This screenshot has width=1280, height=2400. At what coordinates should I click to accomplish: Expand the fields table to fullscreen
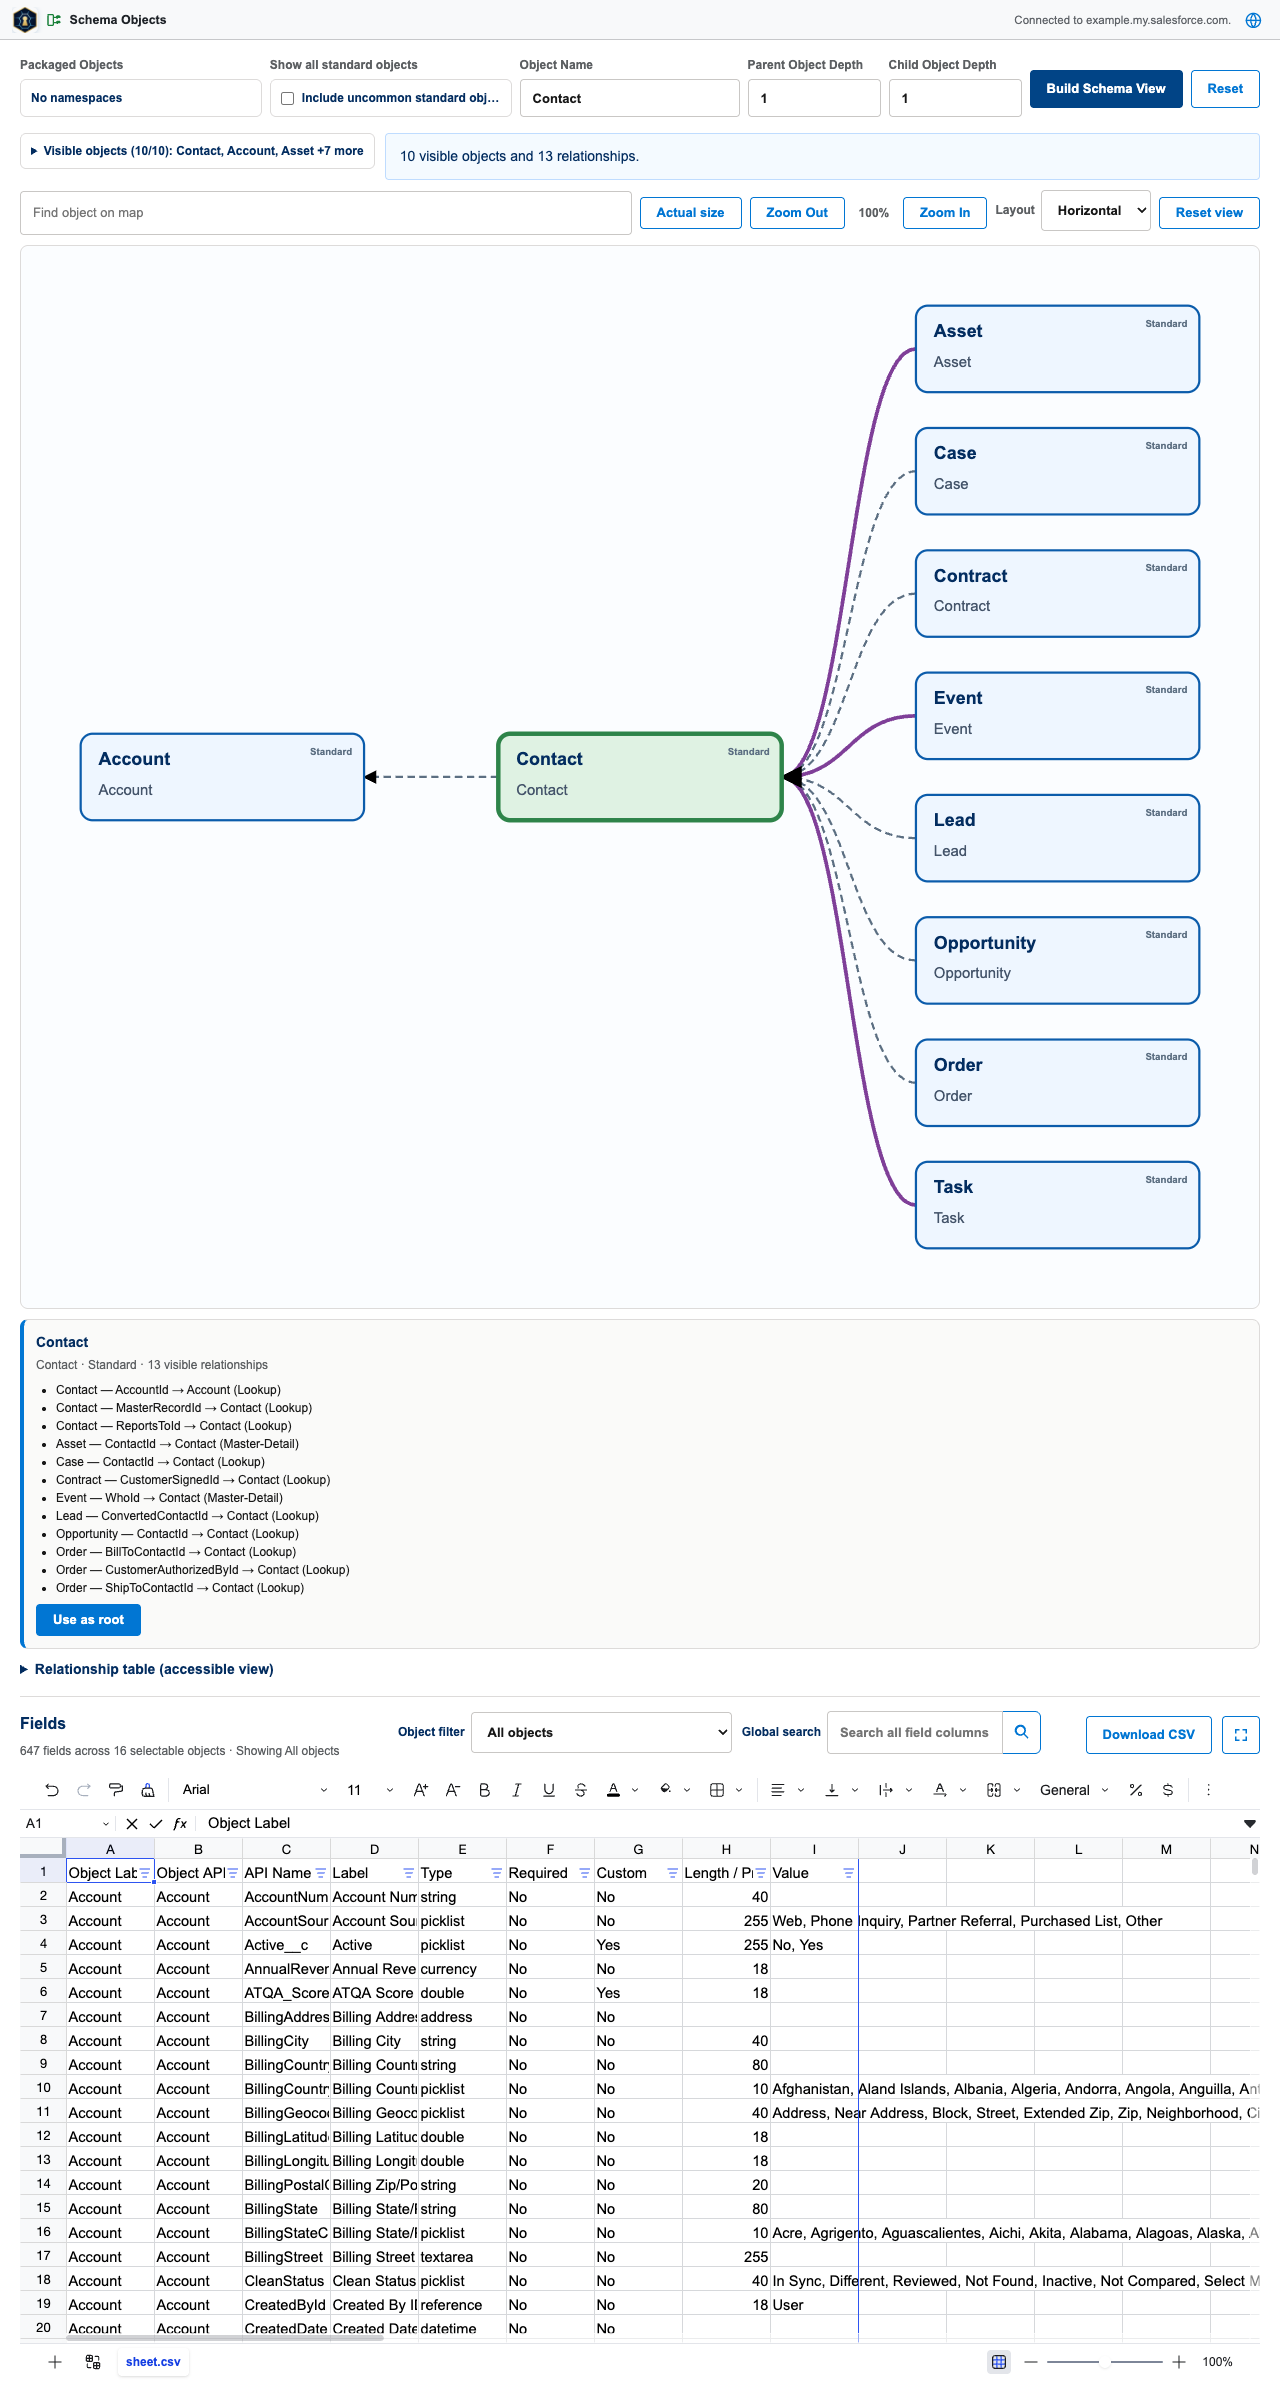click(x=1241, y=1735)
